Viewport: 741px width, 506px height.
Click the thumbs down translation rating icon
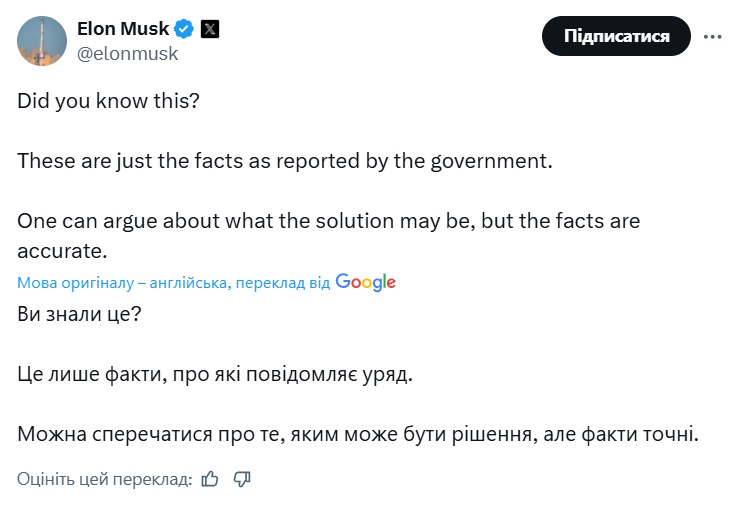[241, 480]
